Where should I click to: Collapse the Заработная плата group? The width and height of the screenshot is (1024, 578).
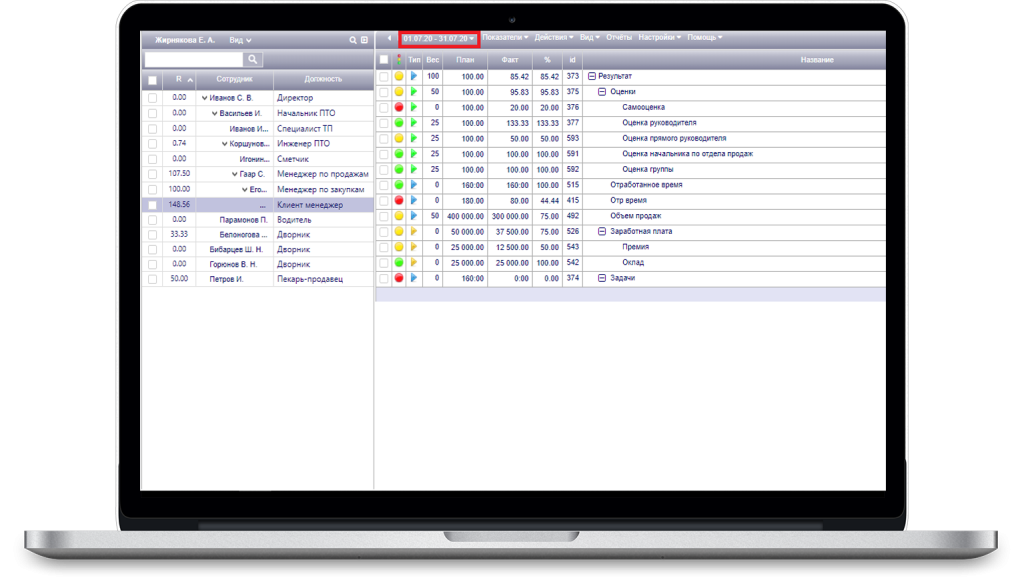[x=602, y=231]
